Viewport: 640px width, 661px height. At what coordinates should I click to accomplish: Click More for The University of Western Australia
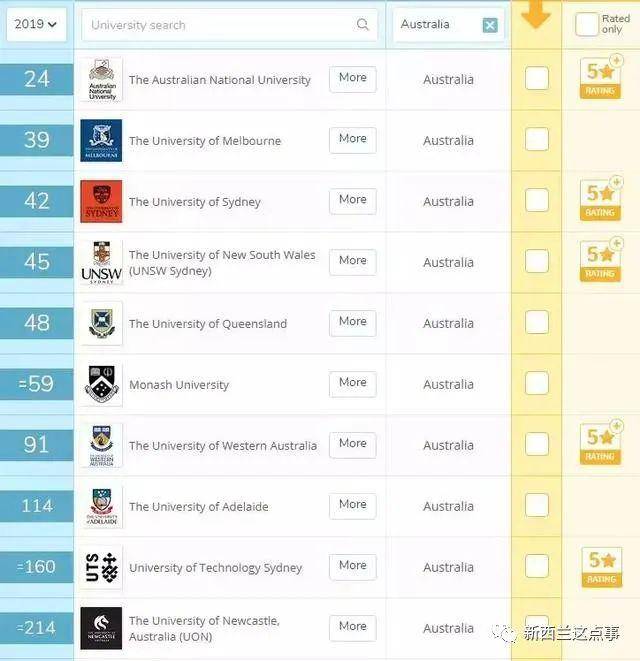point(353,445)
